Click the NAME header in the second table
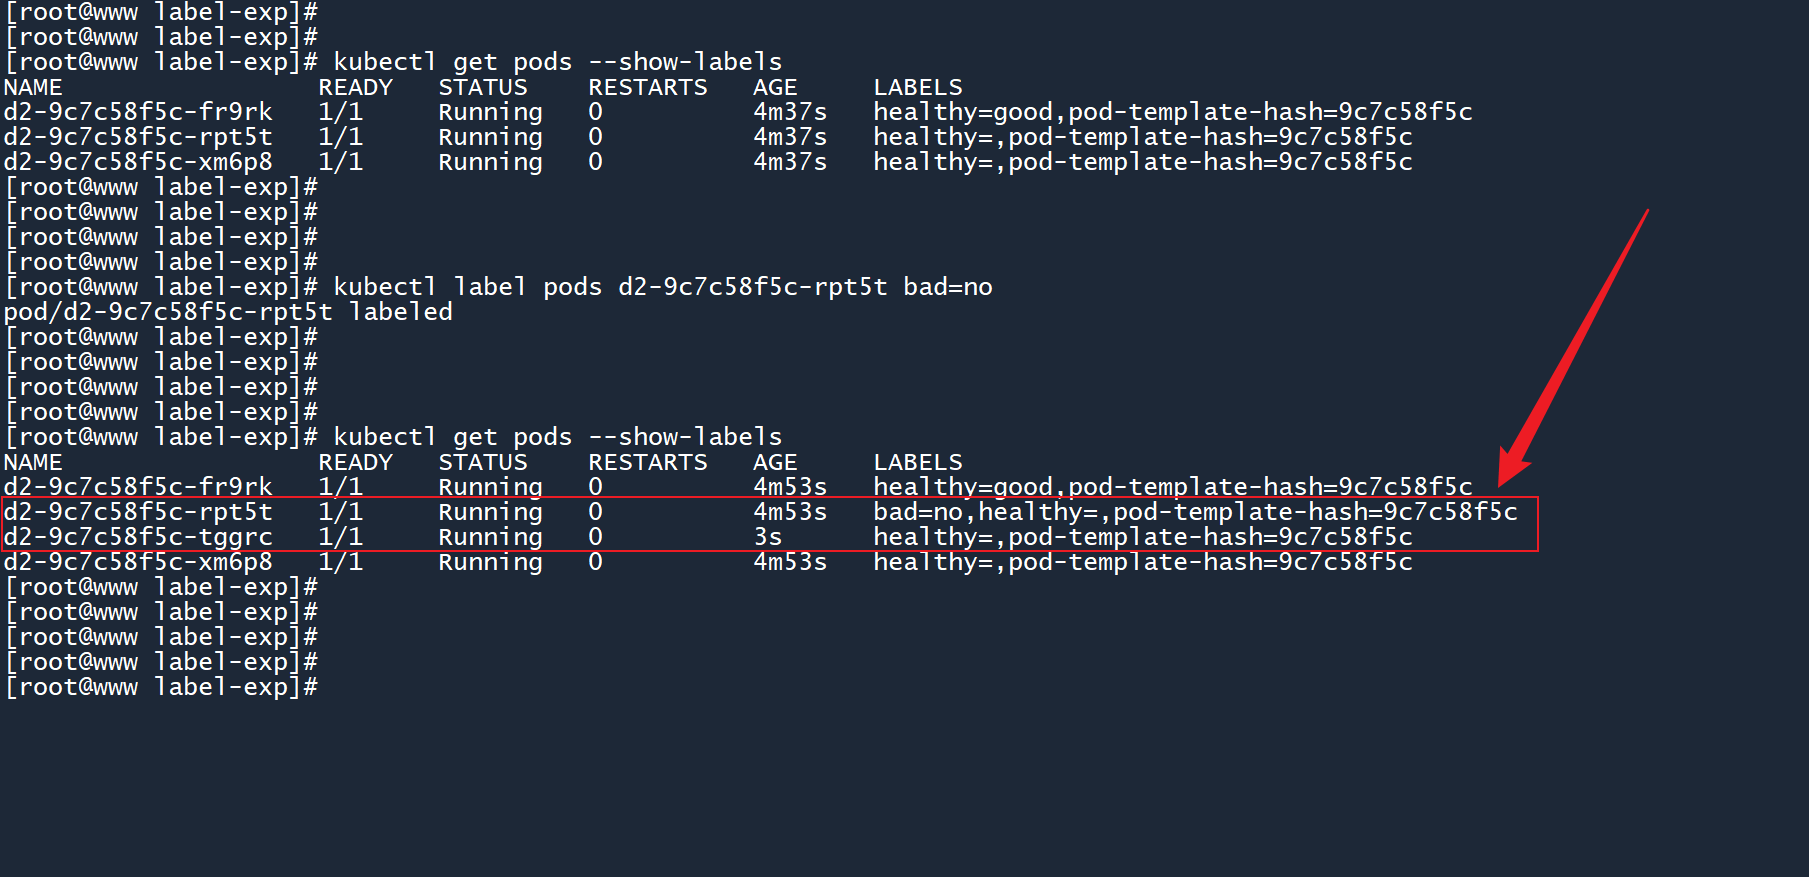1809x877 pixels. point(33,462)
